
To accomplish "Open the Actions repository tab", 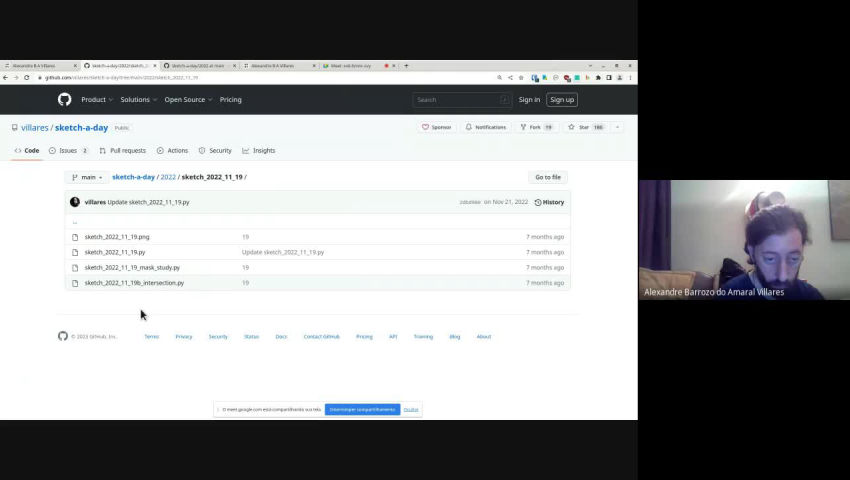I will point(172,151).
